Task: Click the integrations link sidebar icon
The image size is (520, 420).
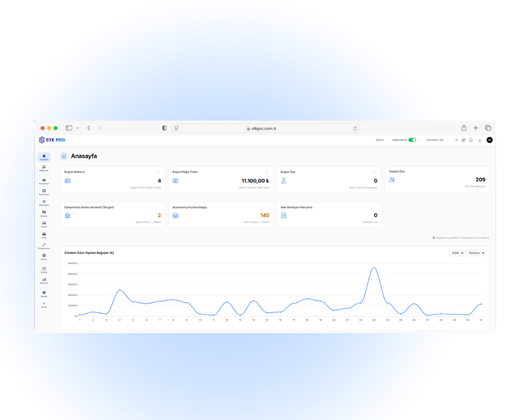Action: coord(44,246)
